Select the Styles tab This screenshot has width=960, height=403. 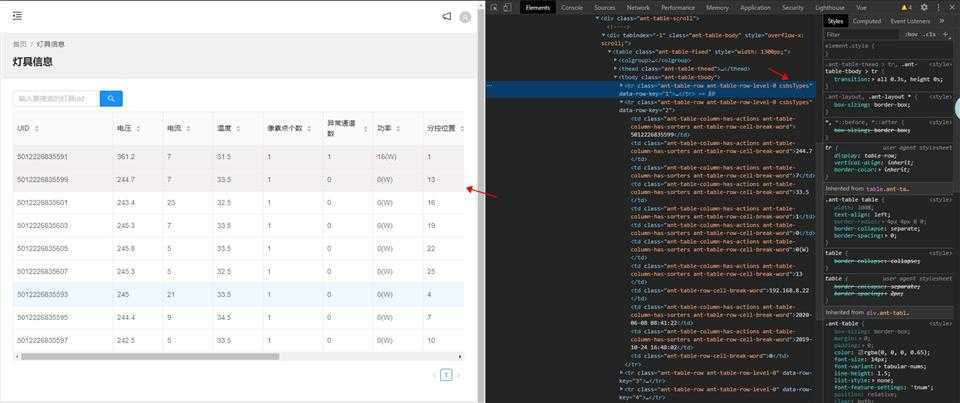click(x=835, y=21)
